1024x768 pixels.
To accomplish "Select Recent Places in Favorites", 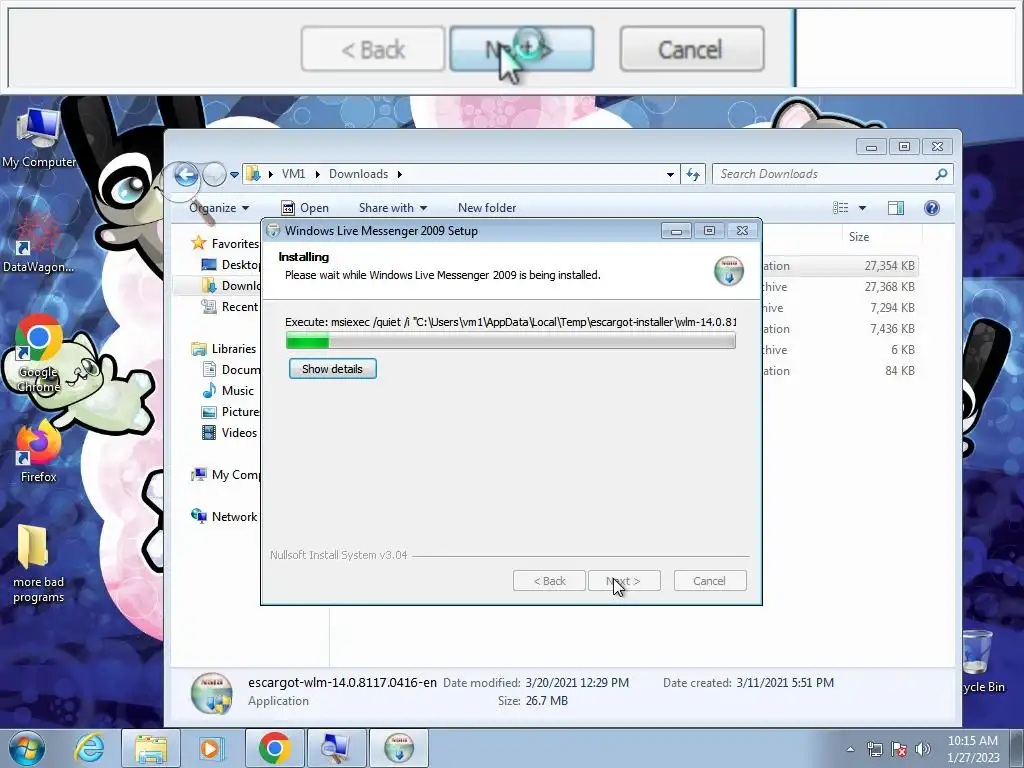I will pos(231,306).
